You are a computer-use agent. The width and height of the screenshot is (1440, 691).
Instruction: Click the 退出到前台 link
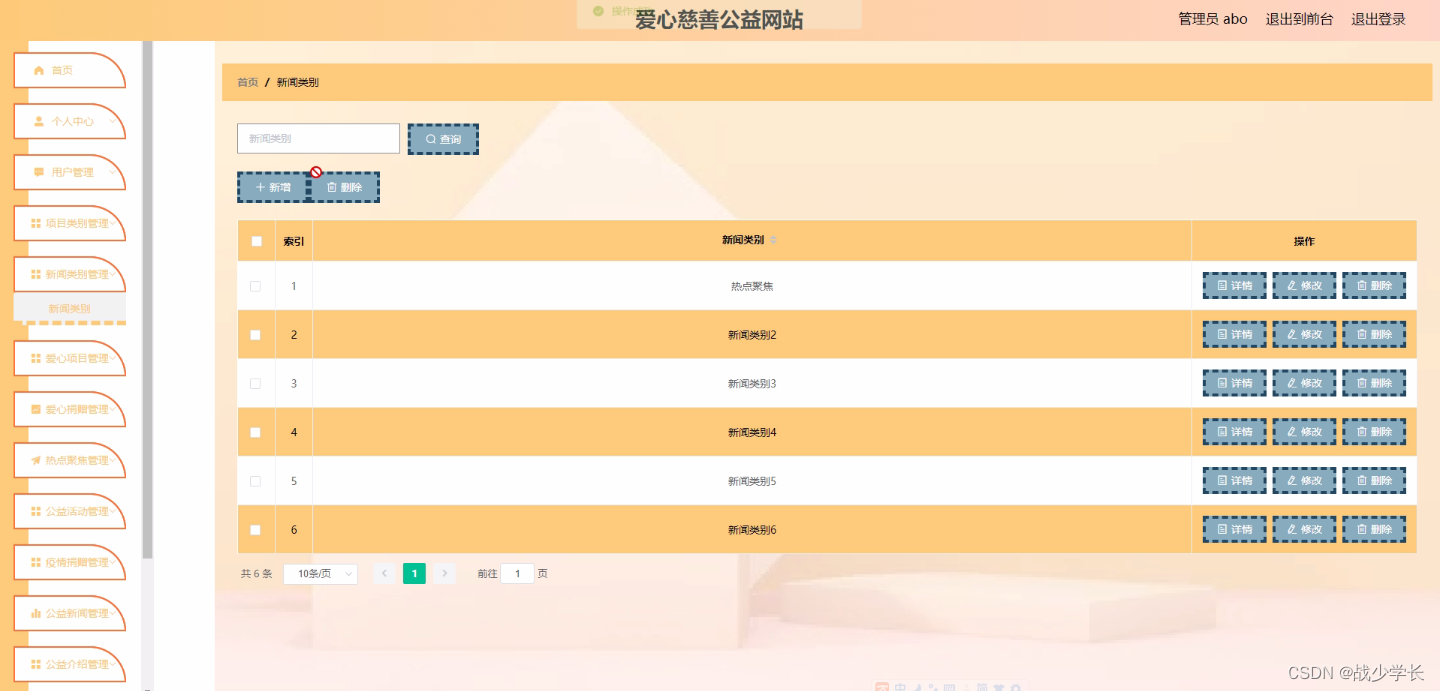point(1299,19)
